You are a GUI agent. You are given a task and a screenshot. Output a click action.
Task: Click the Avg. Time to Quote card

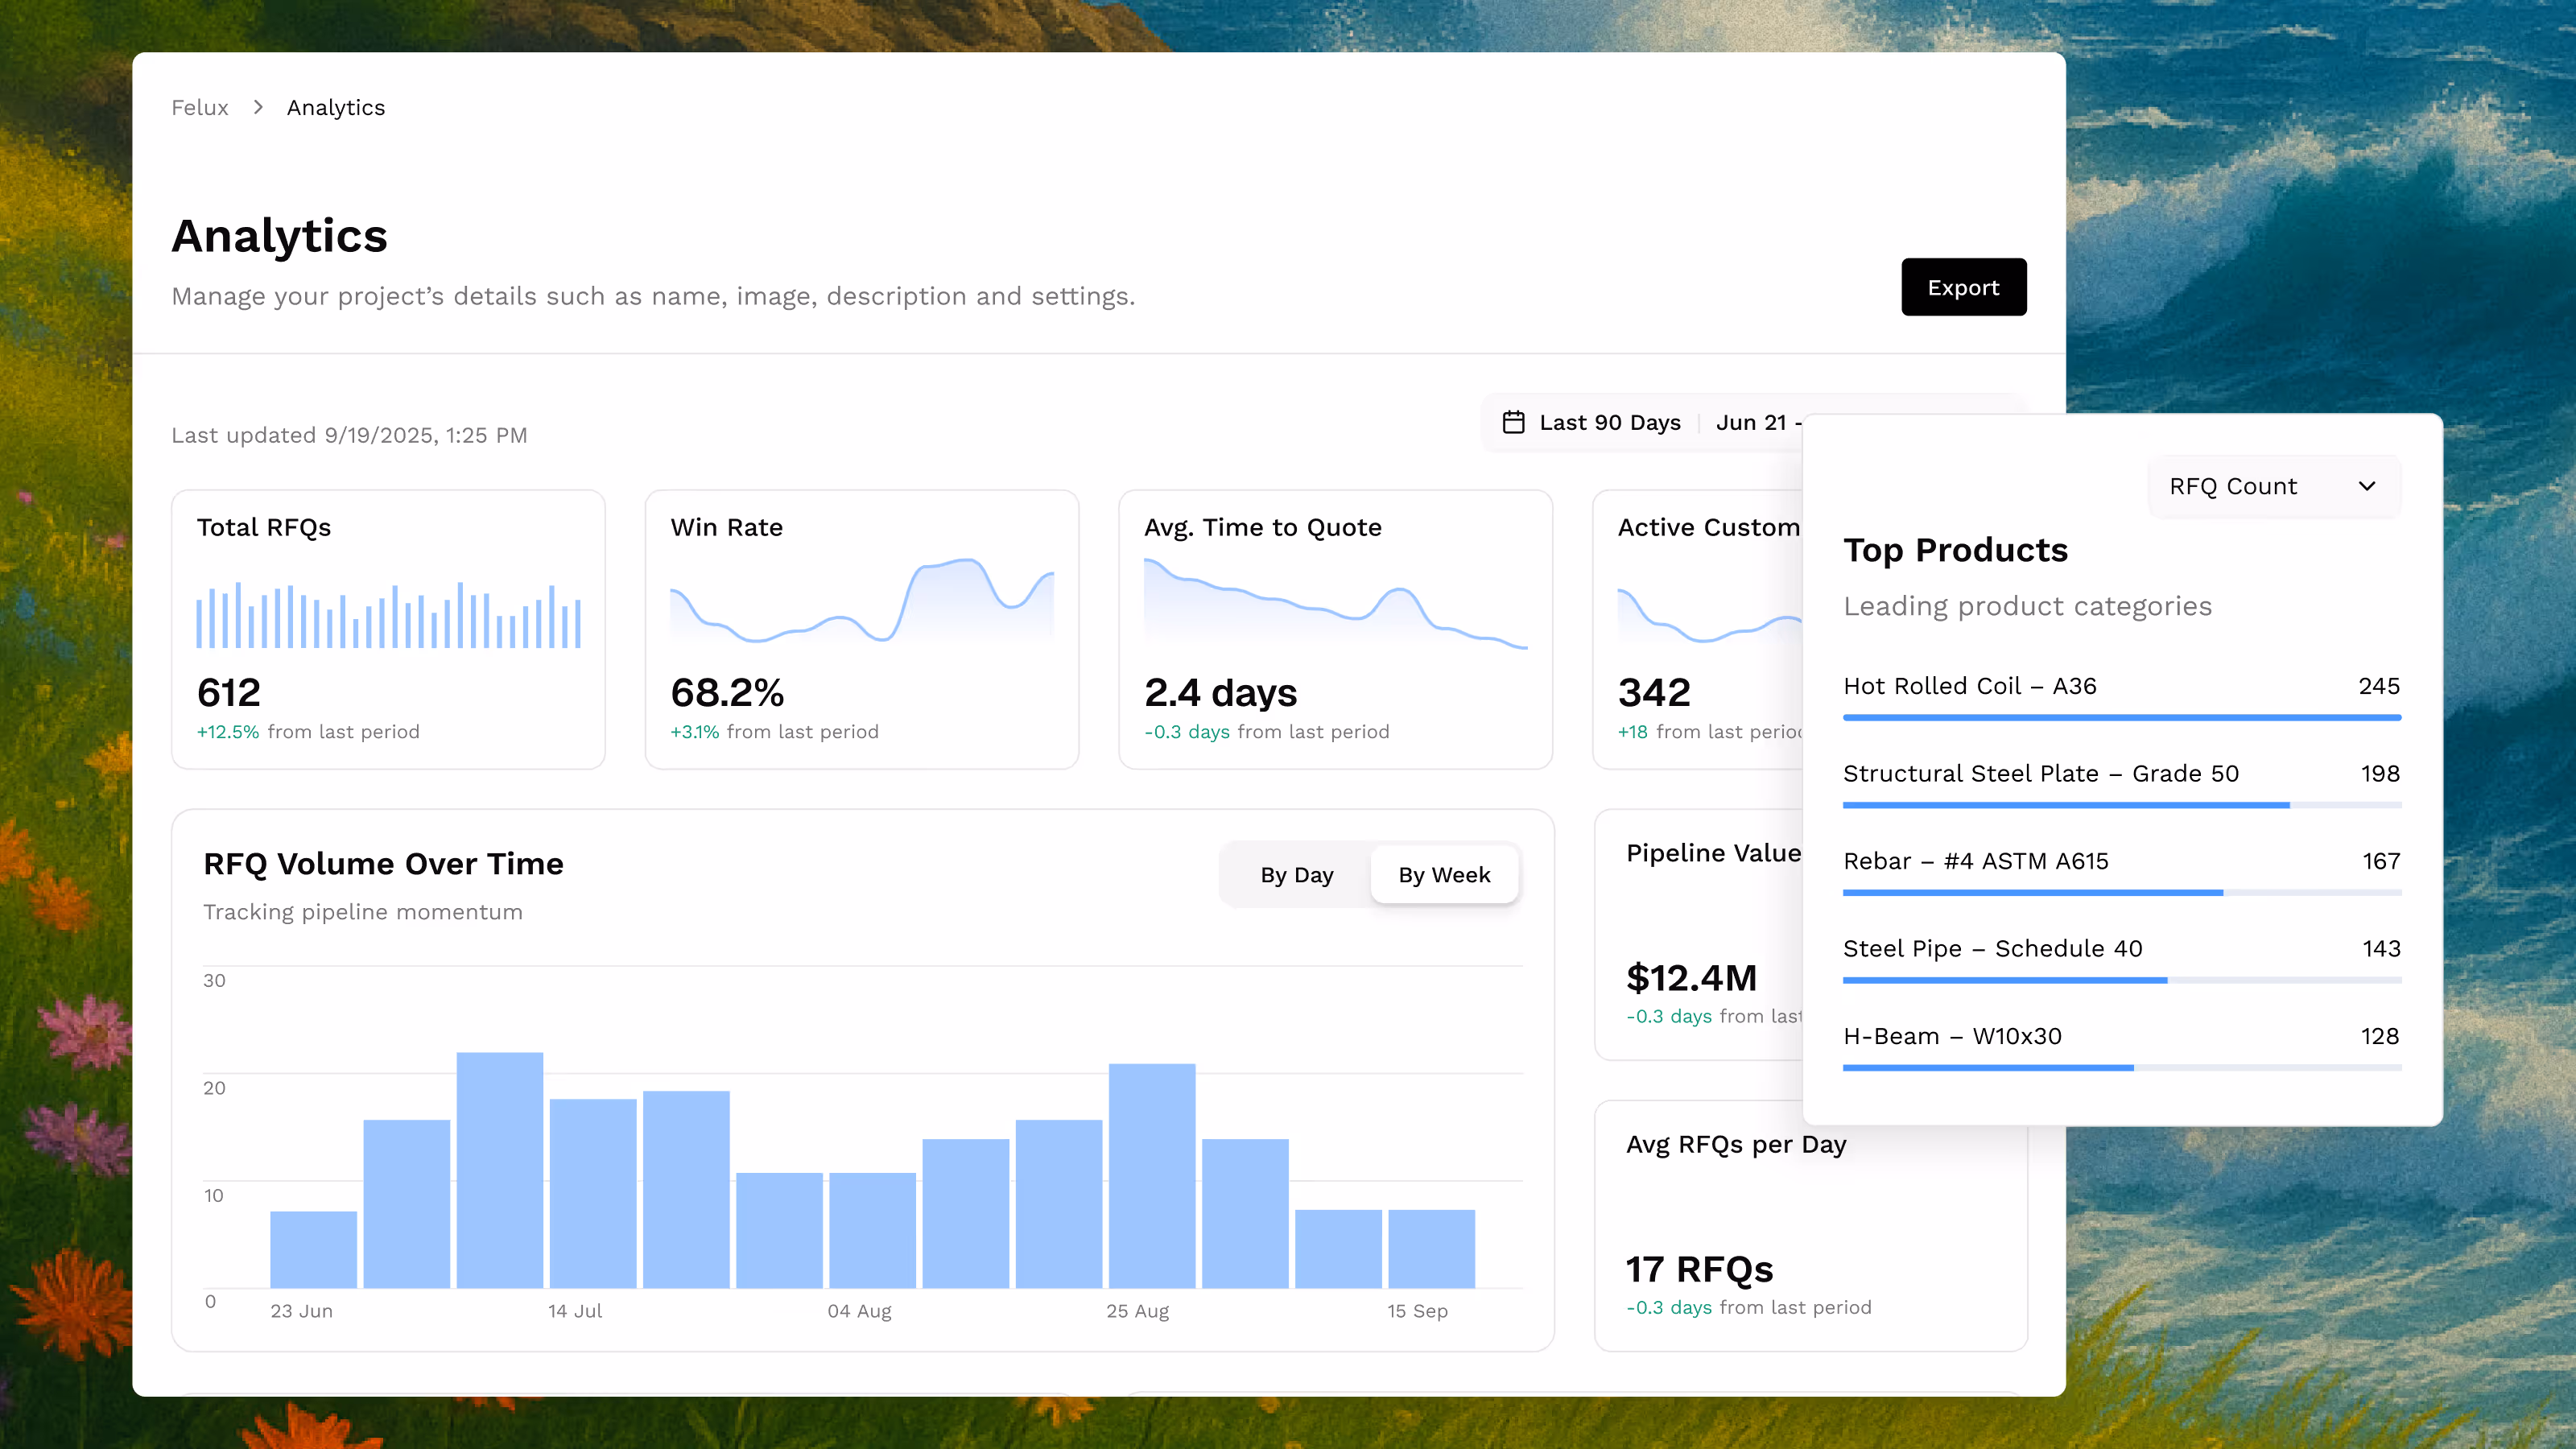1334,628
